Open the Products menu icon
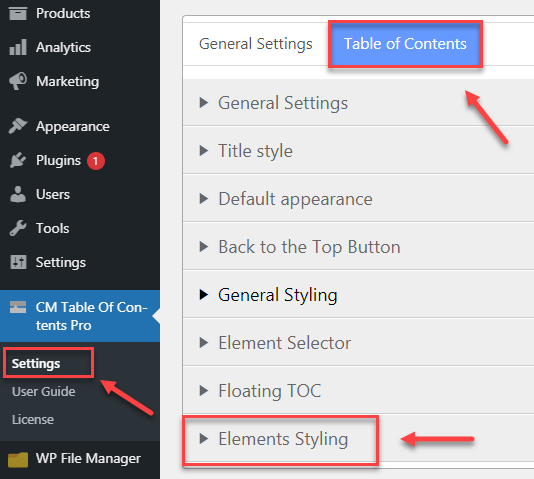This screenshot has height=479, width=534. point(18,14)
